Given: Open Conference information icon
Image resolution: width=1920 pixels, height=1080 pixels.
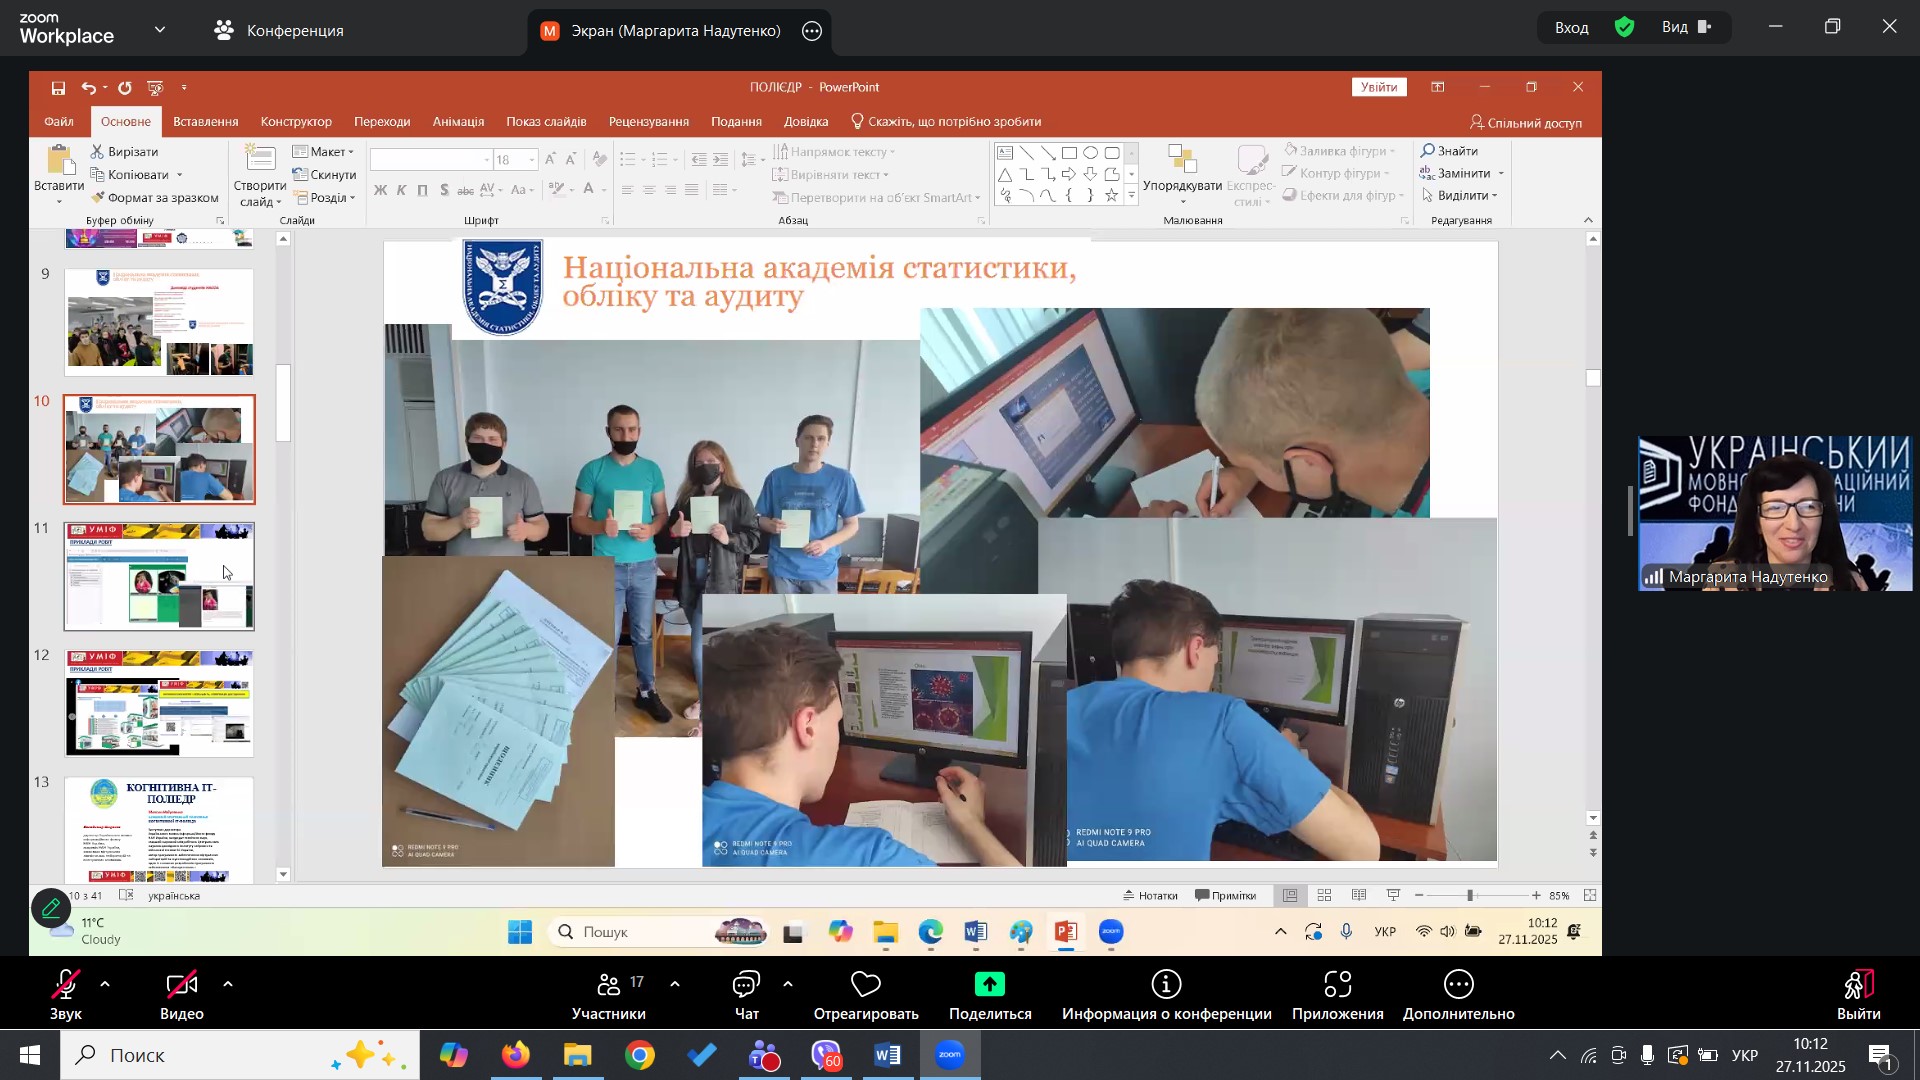Looking at the screenshot, I should pyautogui.click(x=1166, y=986).
